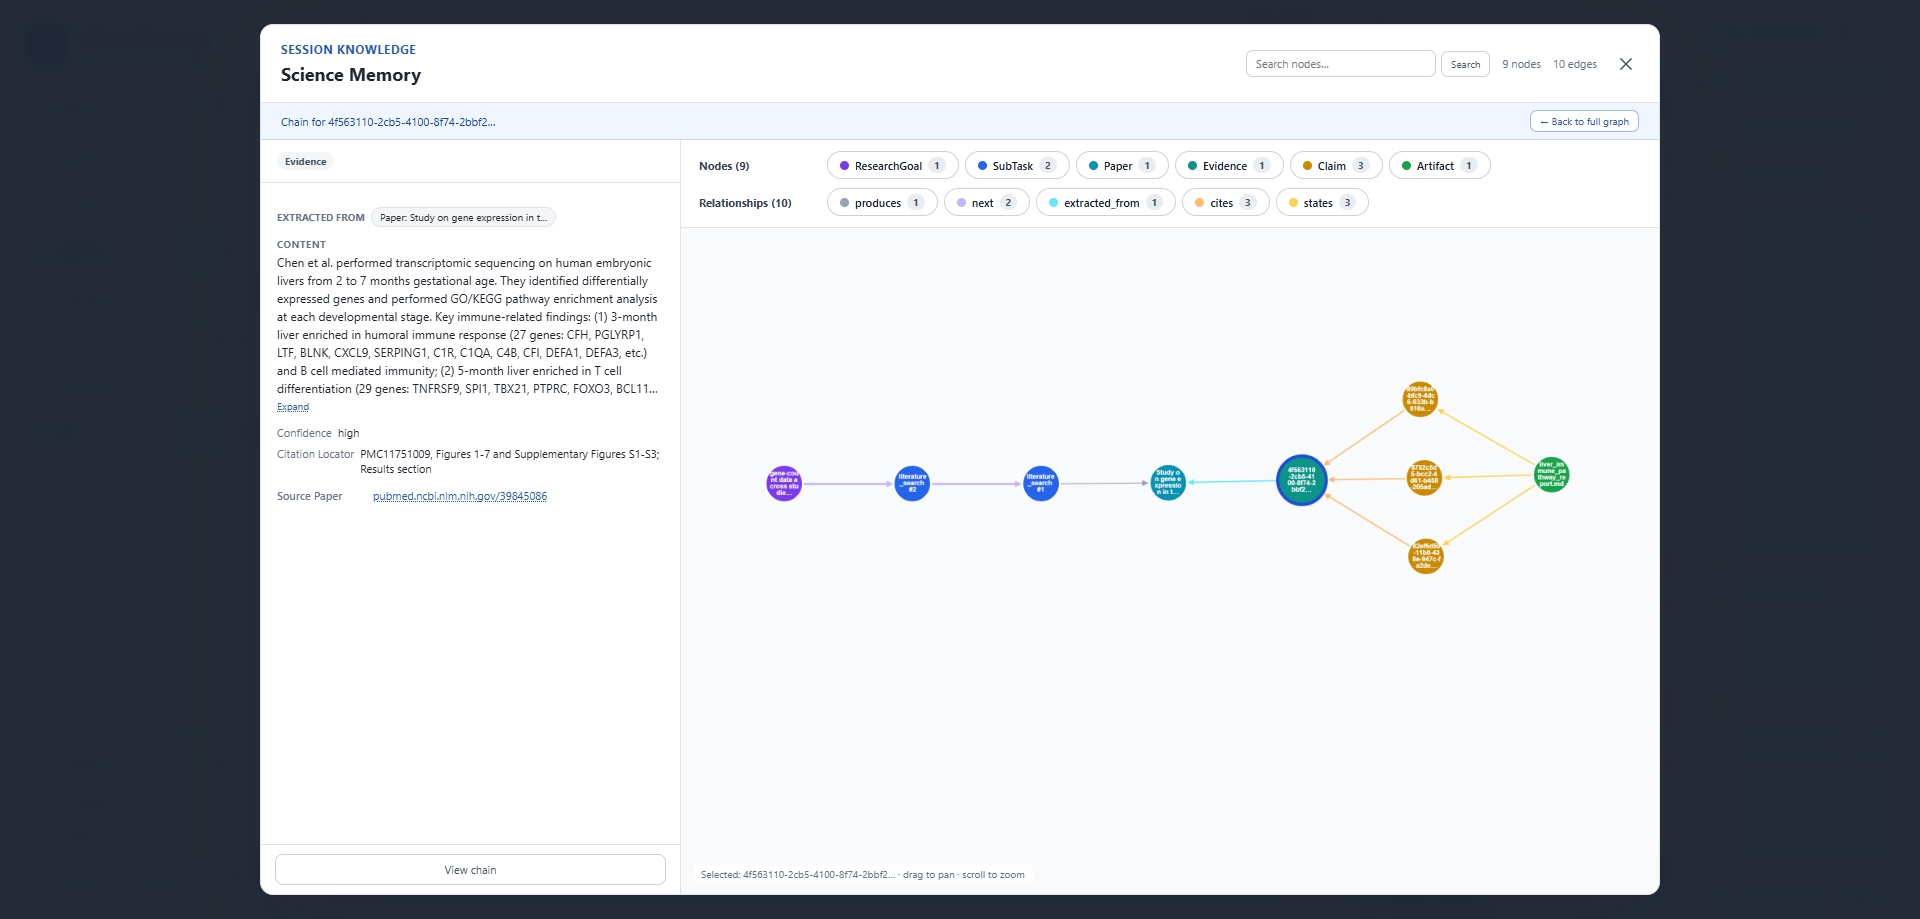Select the highlighted Evidence node 4f563110
The image size is (1920, 919).
(1302, 480)
